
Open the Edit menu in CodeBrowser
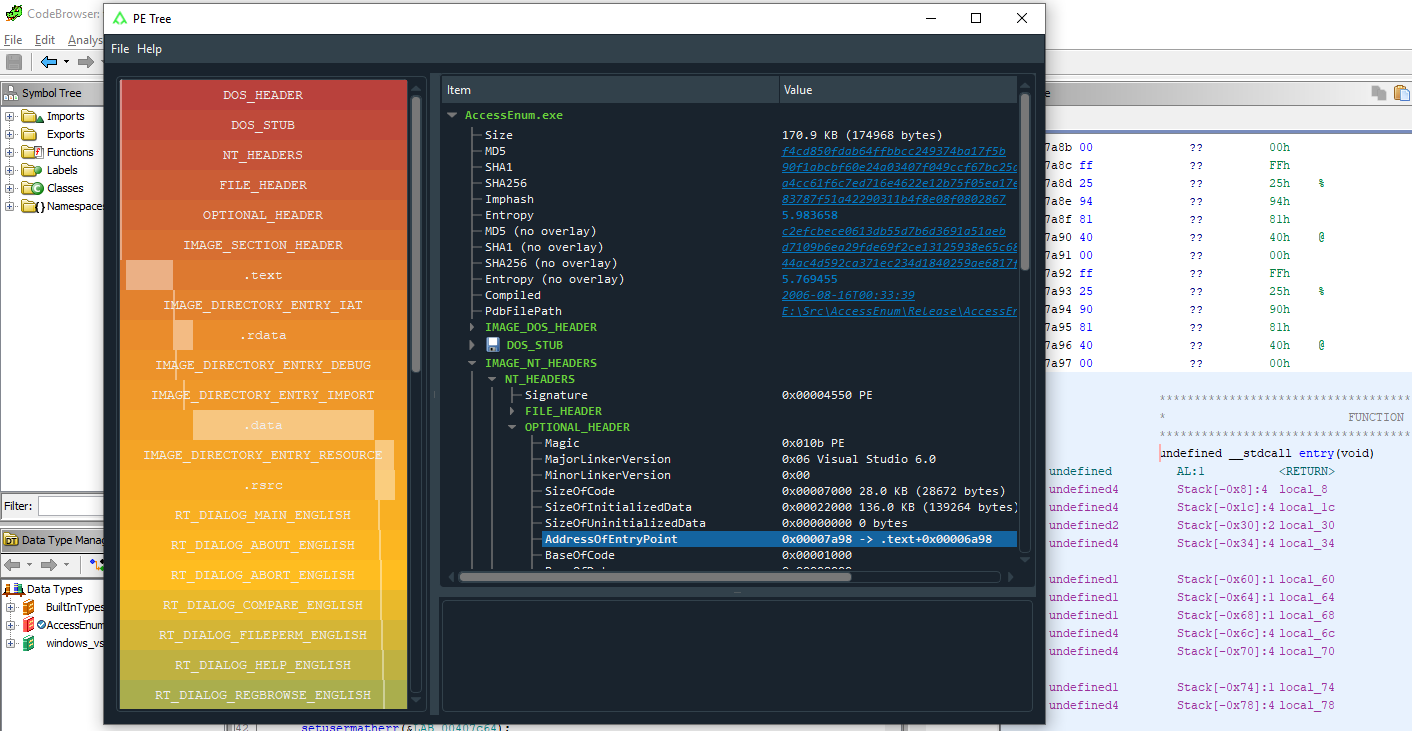tap(45, 40)
